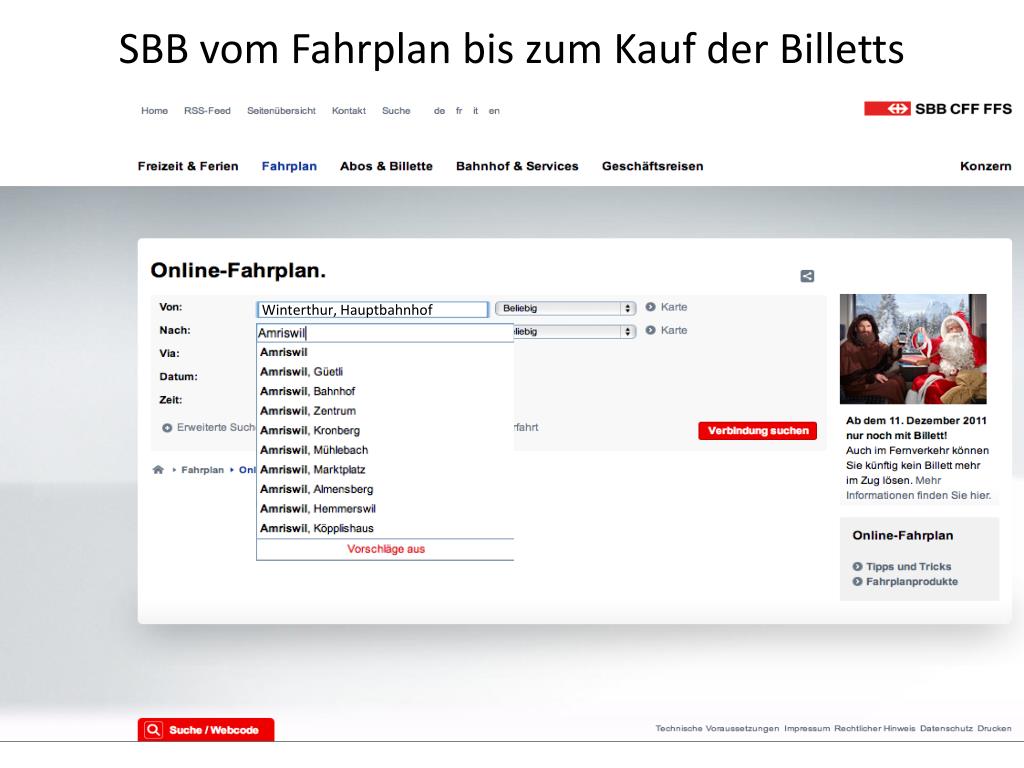Screen dimensions: 1024x768
Task: Click the arrow icon next to Von Karte
Action: pyautogui.click(x=650, y=307)
